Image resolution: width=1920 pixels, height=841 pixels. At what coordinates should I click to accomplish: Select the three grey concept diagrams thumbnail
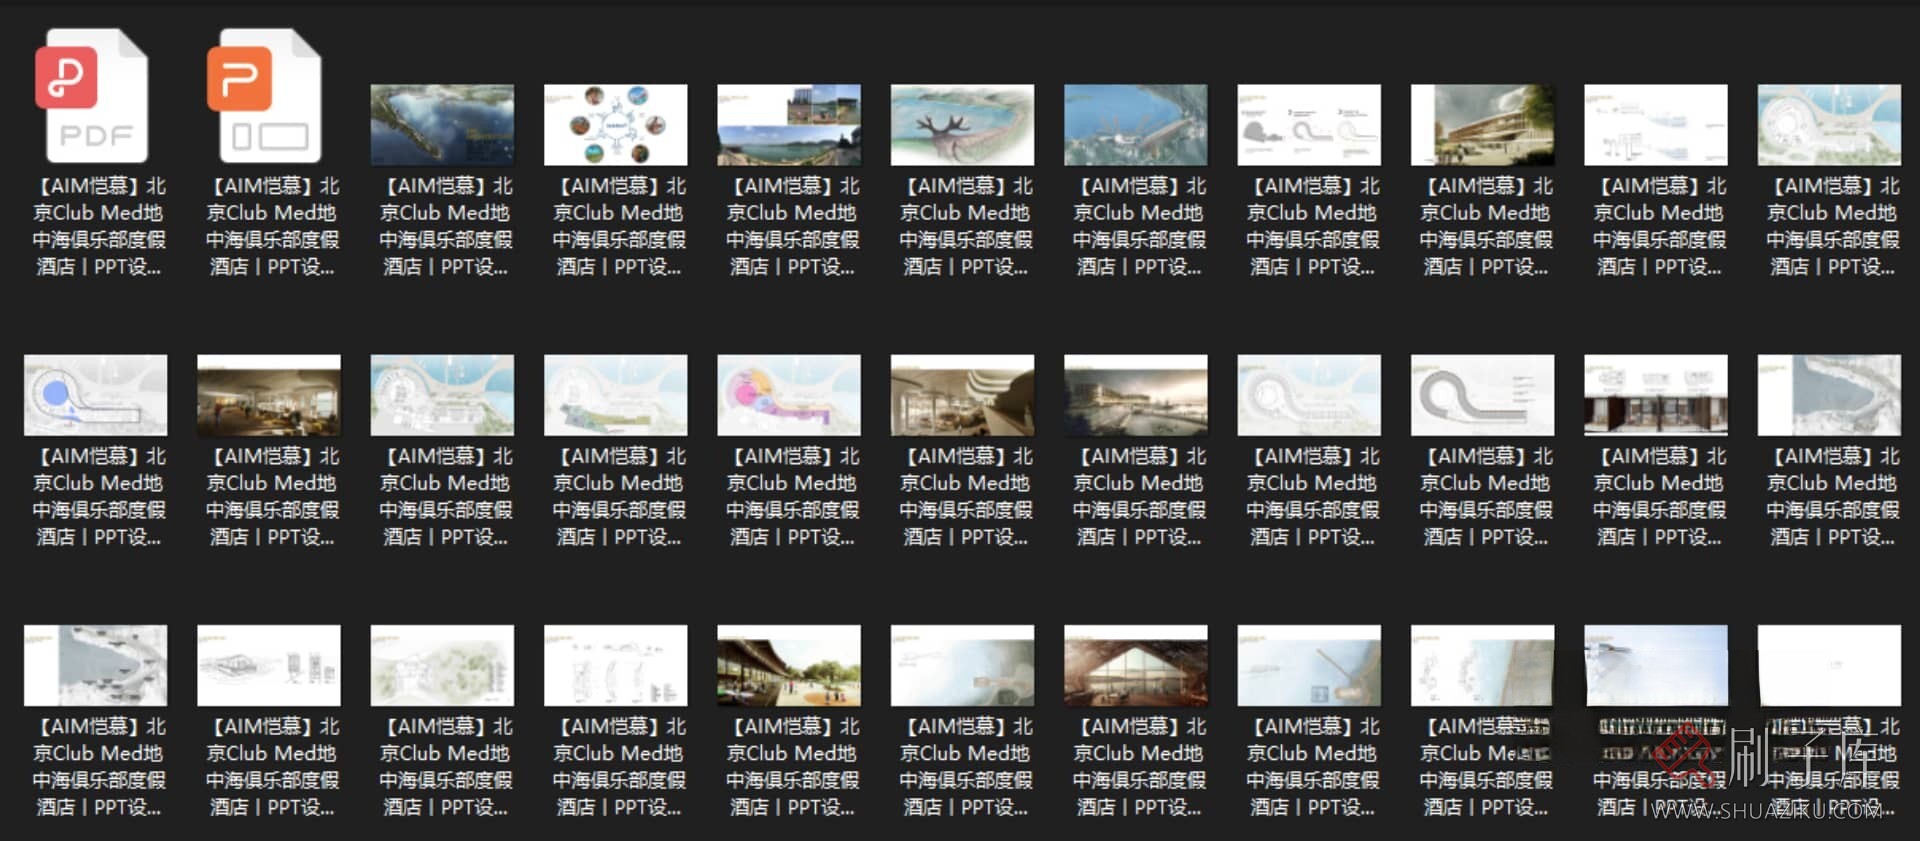click(x=1309, y=125)
